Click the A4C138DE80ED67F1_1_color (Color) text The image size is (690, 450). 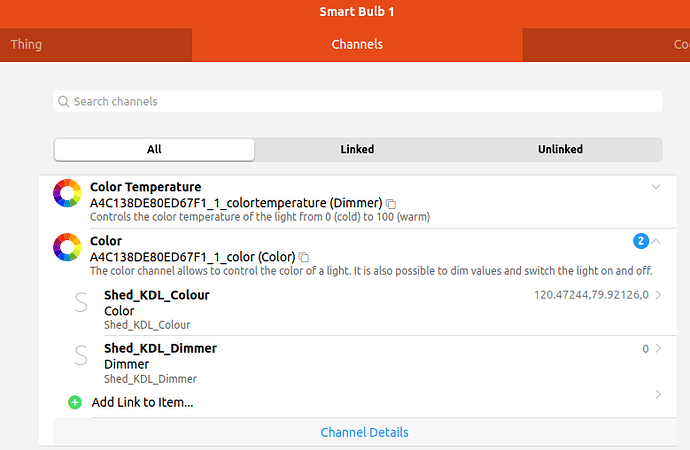click(192, 257)
